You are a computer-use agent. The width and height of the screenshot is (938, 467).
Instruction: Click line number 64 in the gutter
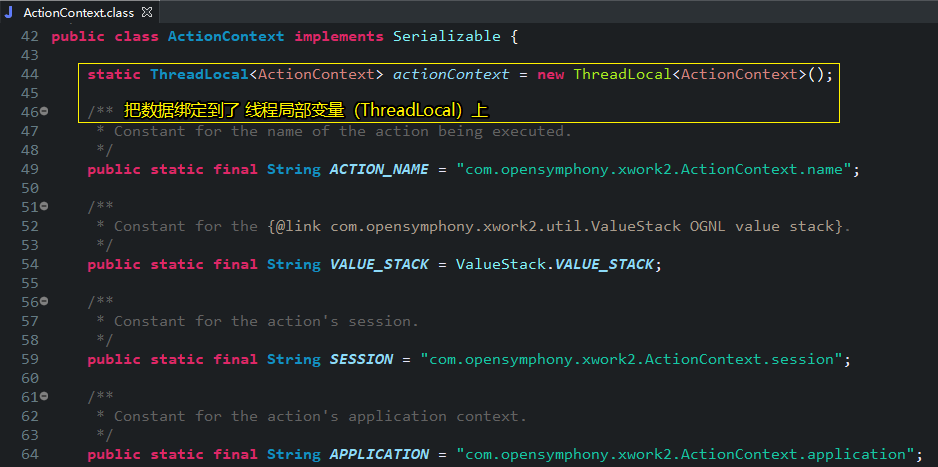tap(29, 454)
